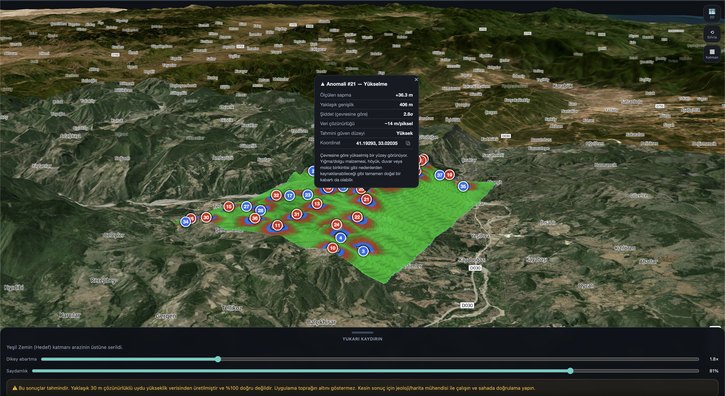Click the Dikey abartma multiplier value

(714, 359)
